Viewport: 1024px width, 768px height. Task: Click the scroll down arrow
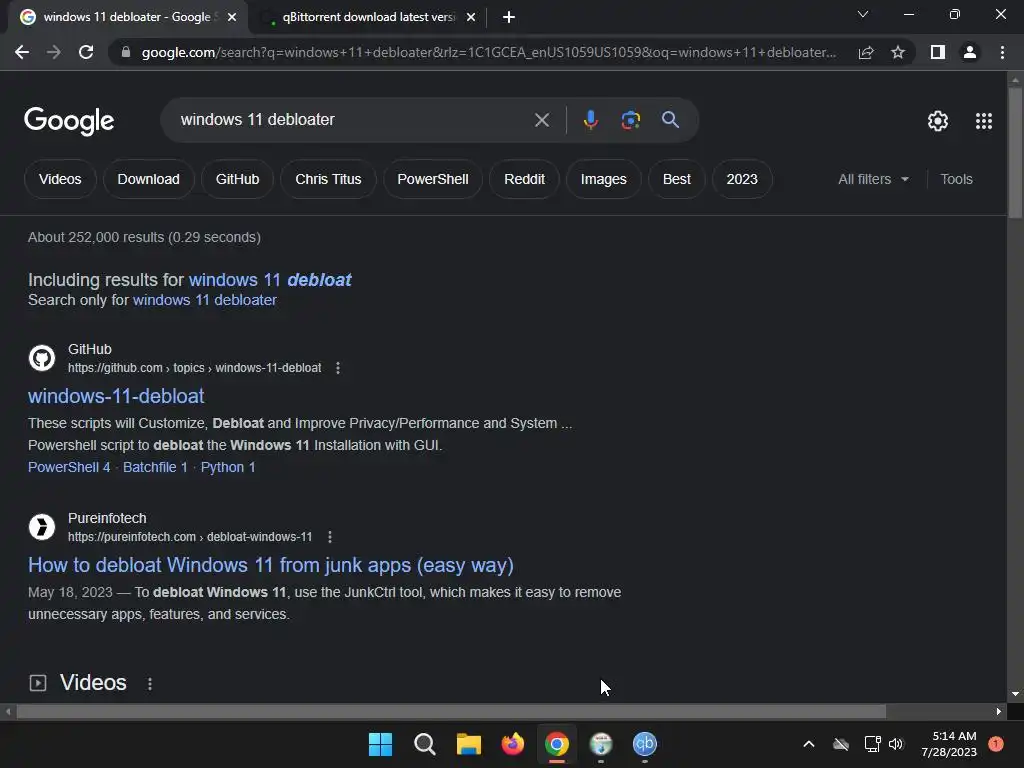pyautogui.click(x=1015, y=694)
